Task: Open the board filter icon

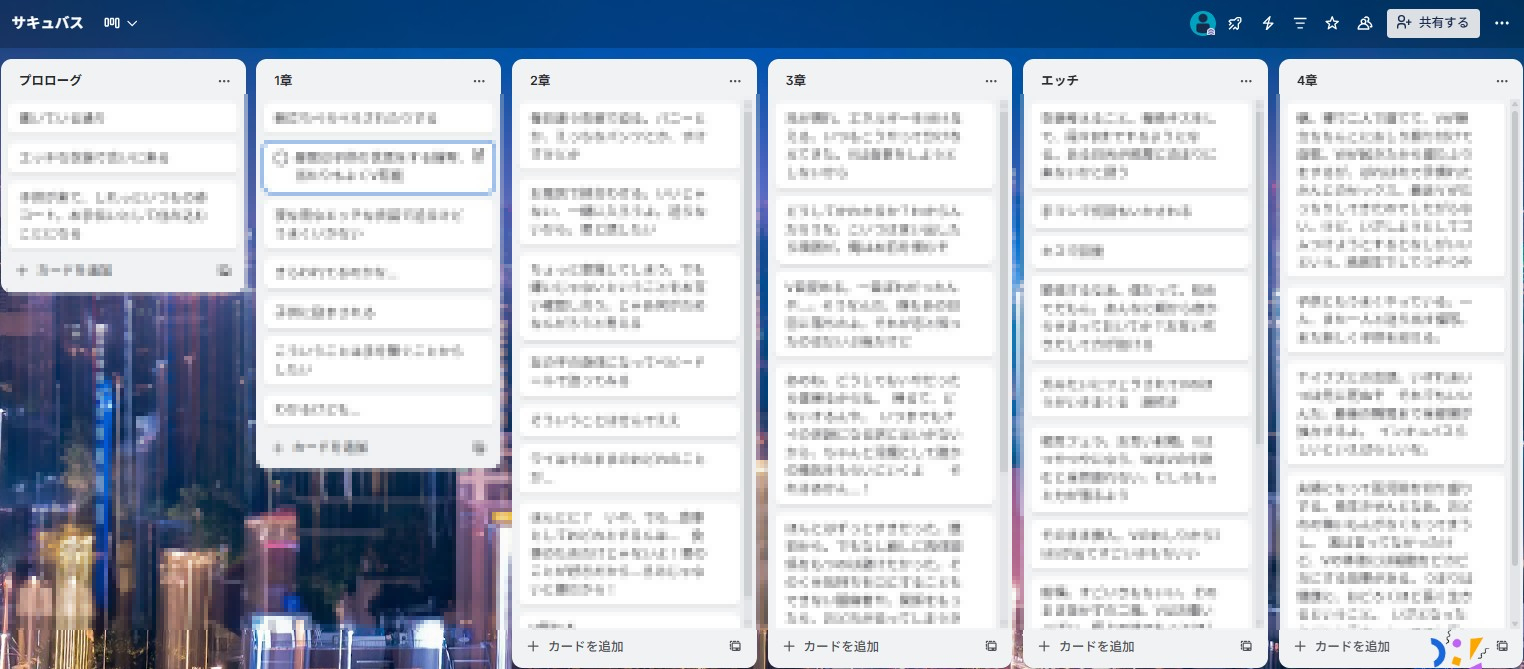Action: pyautogui.click(x=1300, y=23)
